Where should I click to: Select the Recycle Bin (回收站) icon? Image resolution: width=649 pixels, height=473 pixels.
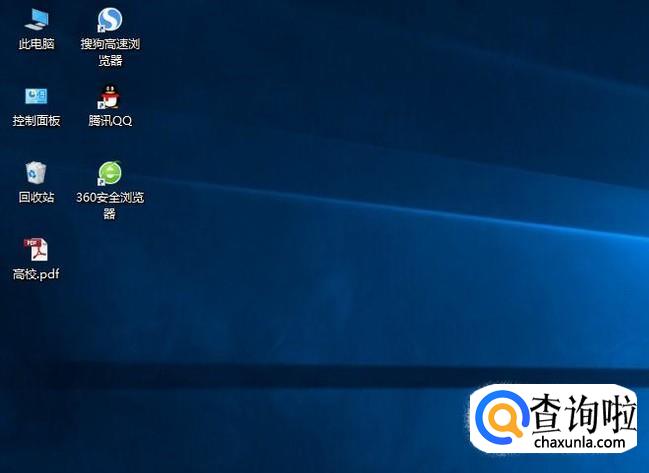[x=36, y=173]
